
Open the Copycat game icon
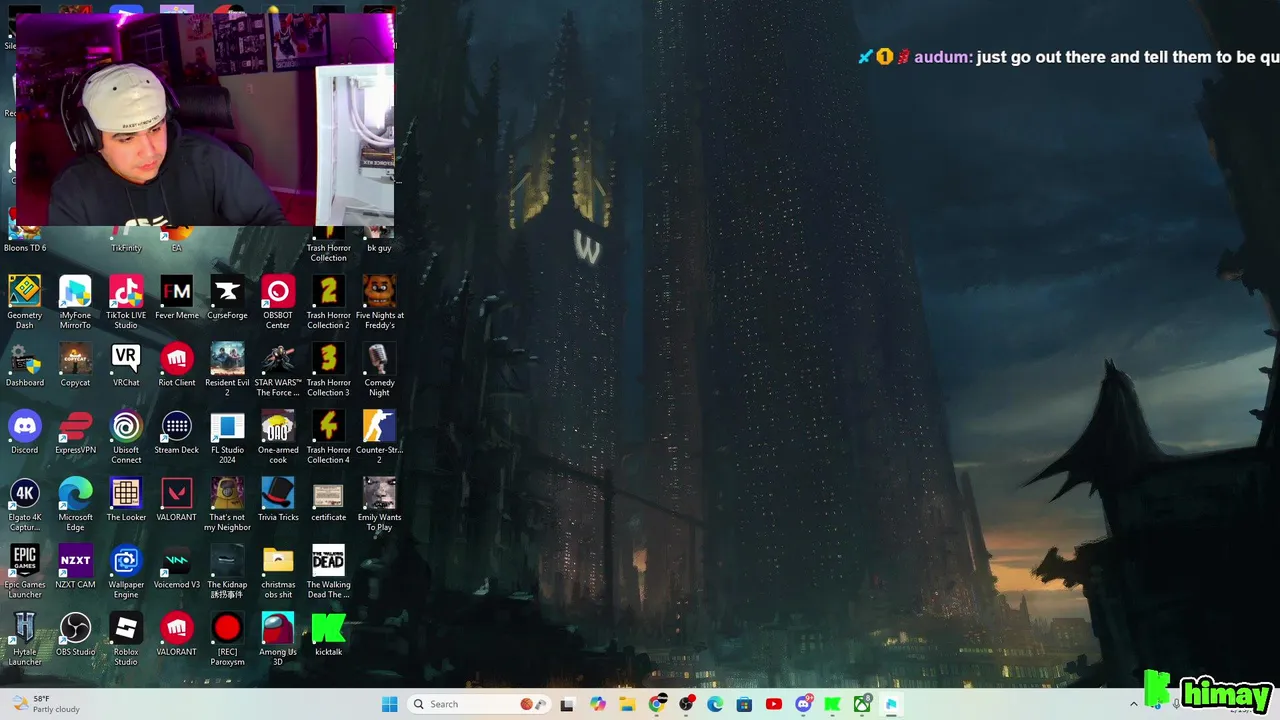(x=75, y=365)
